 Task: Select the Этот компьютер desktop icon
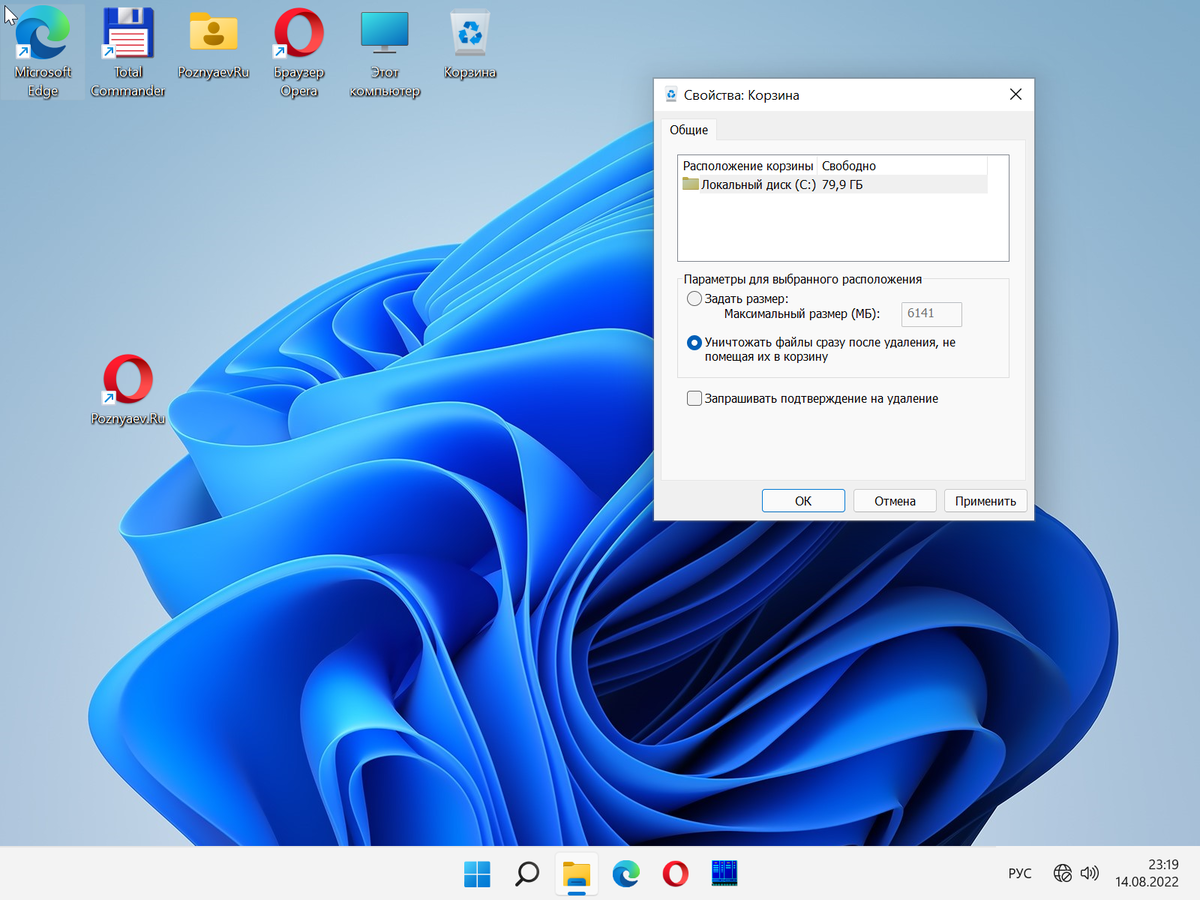point(385,53)
